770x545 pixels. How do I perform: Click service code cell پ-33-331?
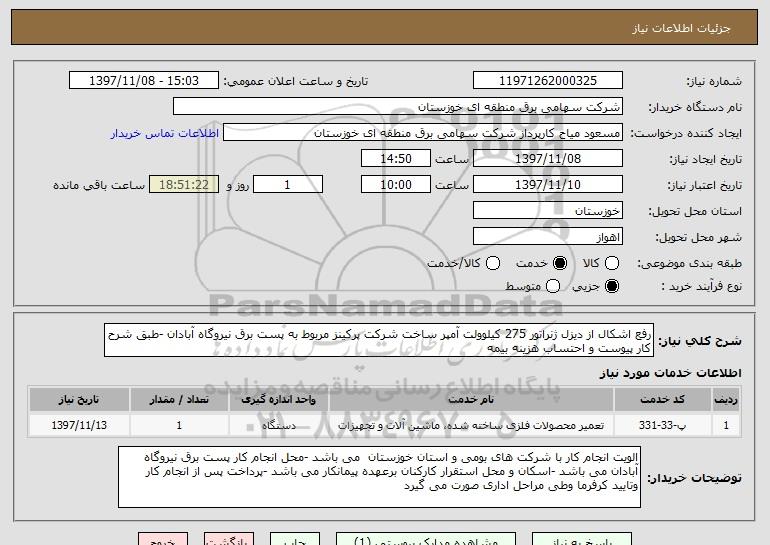click(662, 425)
